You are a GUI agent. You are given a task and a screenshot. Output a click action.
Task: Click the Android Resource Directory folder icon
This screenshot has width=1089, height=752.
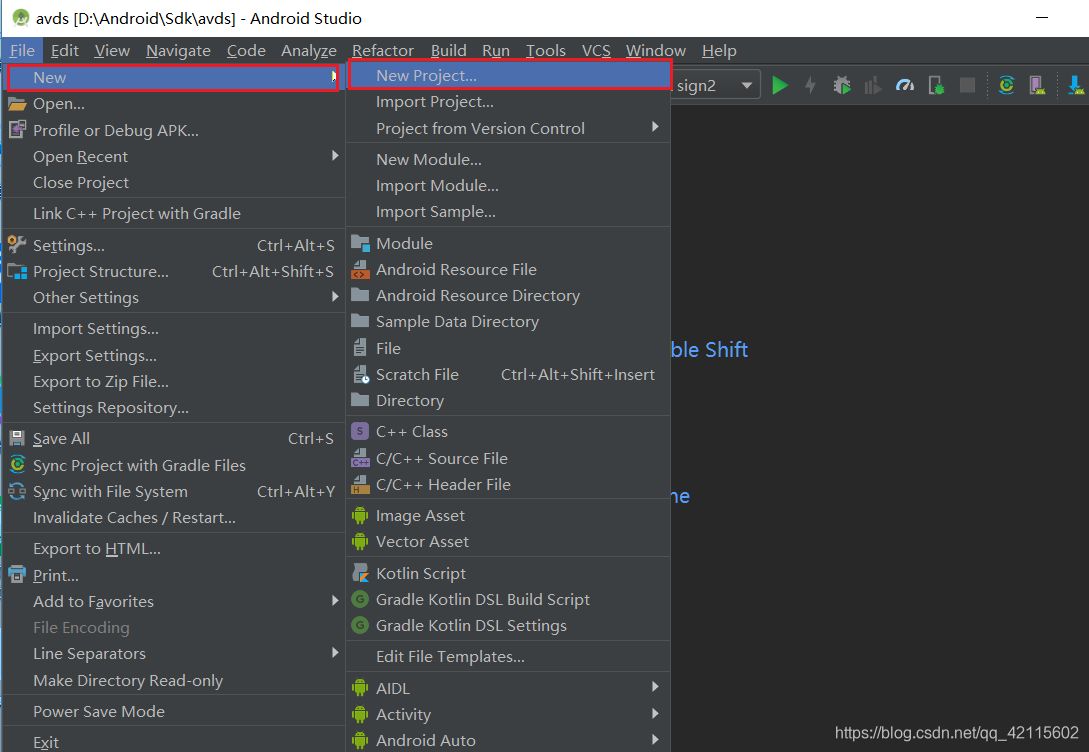tap(360, 295)
